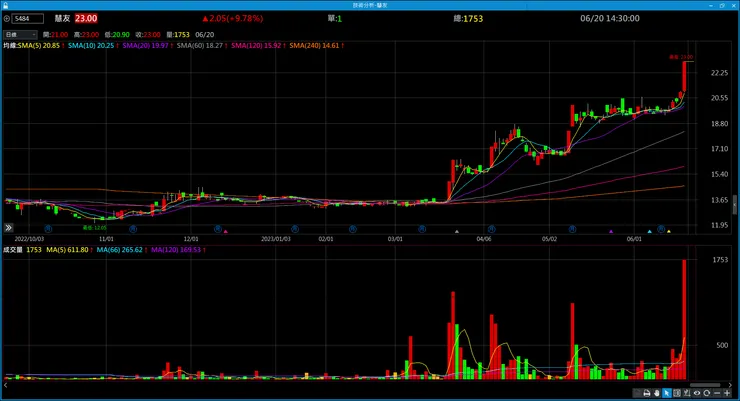This screenshot has width=740, height=401.
Task: Click the 總:1753 total volume text
Action: (x=468, y=18)
